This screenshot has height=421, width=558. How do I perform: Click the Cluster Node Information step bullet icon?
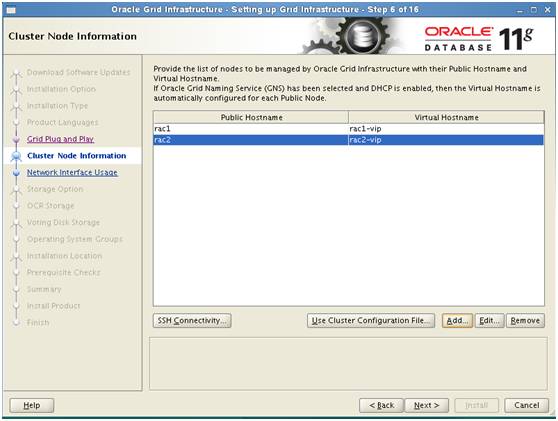[x=16, y=156]
